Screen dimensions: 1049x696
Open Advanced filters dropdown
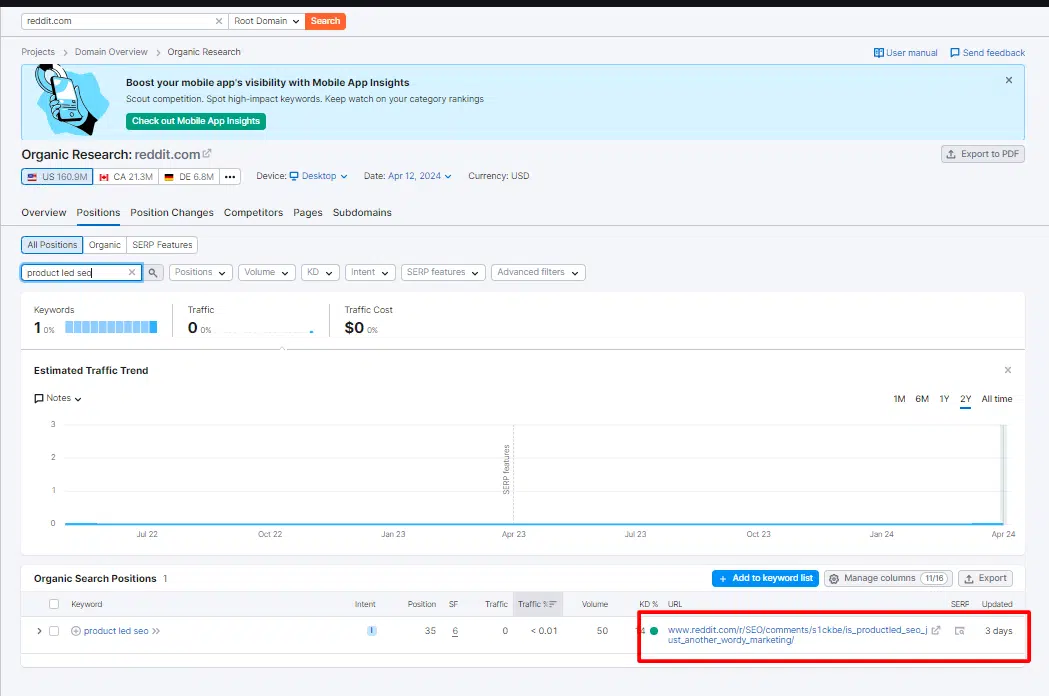[538, 272]
